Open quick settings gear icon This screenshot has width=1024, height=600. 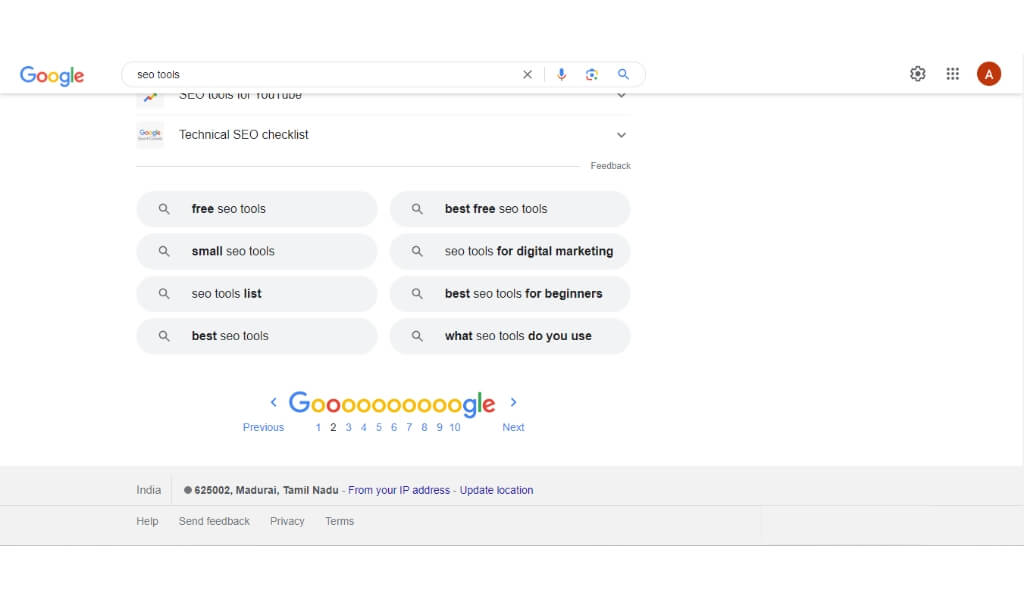pyautogui.click(x=918, y=74)
